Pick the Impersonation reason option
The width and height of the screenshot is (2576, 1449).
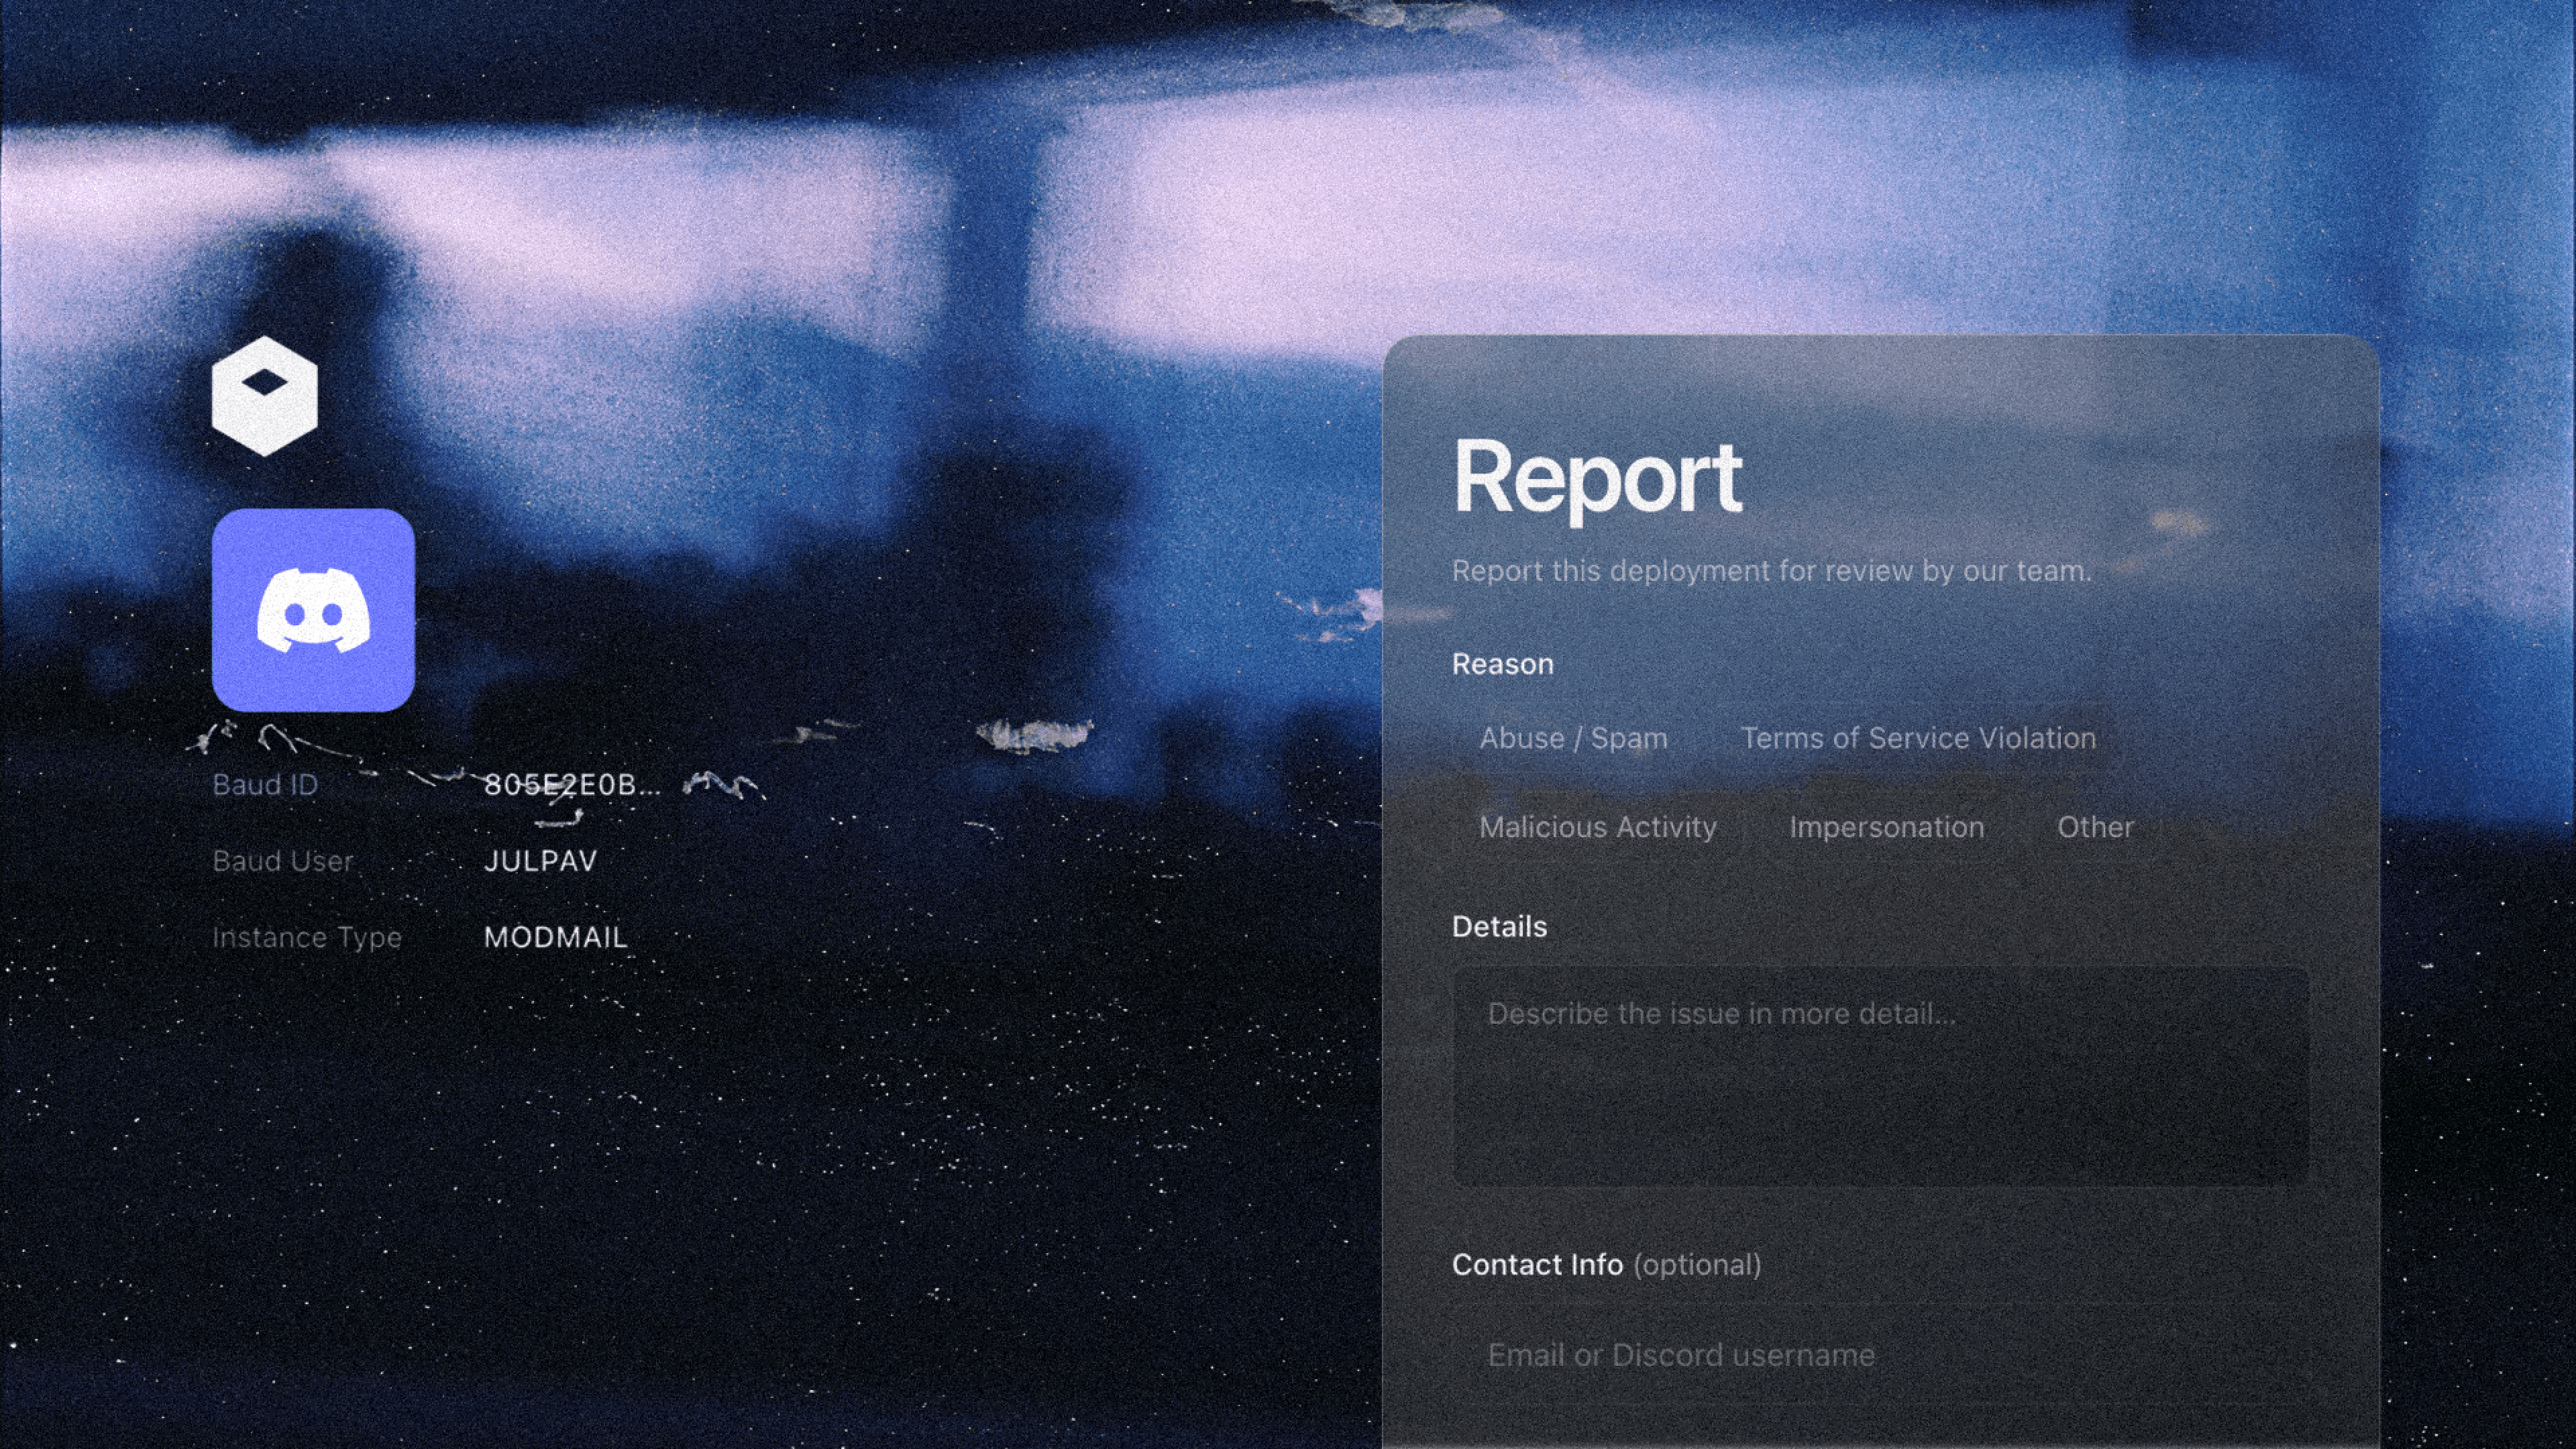(x=1886, y=827)
